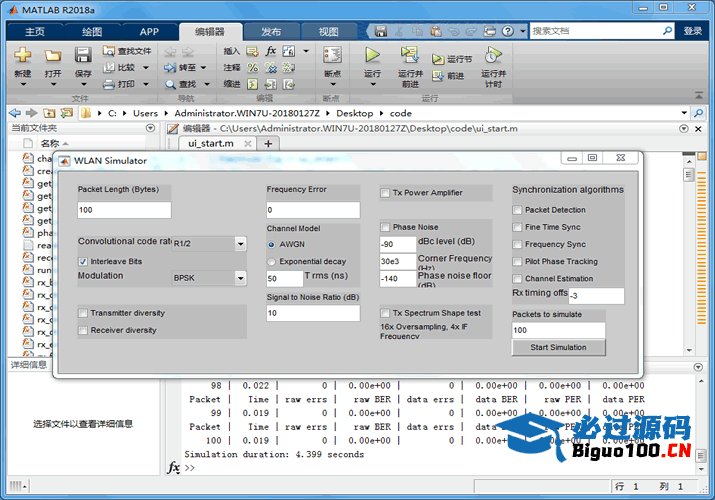Click the editor scroll up arrow

coord(689,162)
